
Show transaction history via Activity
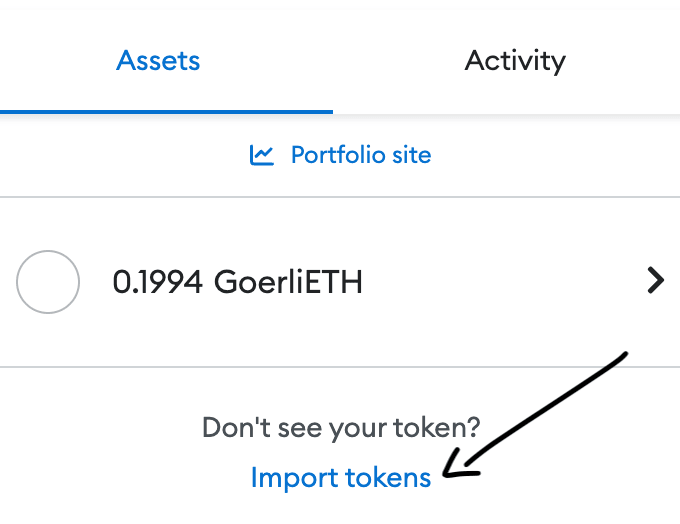click(x=515, y=61)
